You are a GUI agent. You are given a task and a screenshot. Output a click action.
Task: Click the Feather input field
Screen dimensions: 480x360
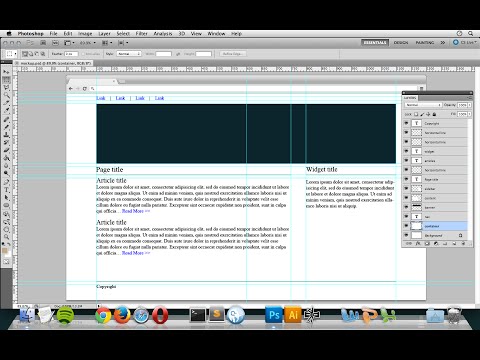pyautogui.click(x=71, y=54)
